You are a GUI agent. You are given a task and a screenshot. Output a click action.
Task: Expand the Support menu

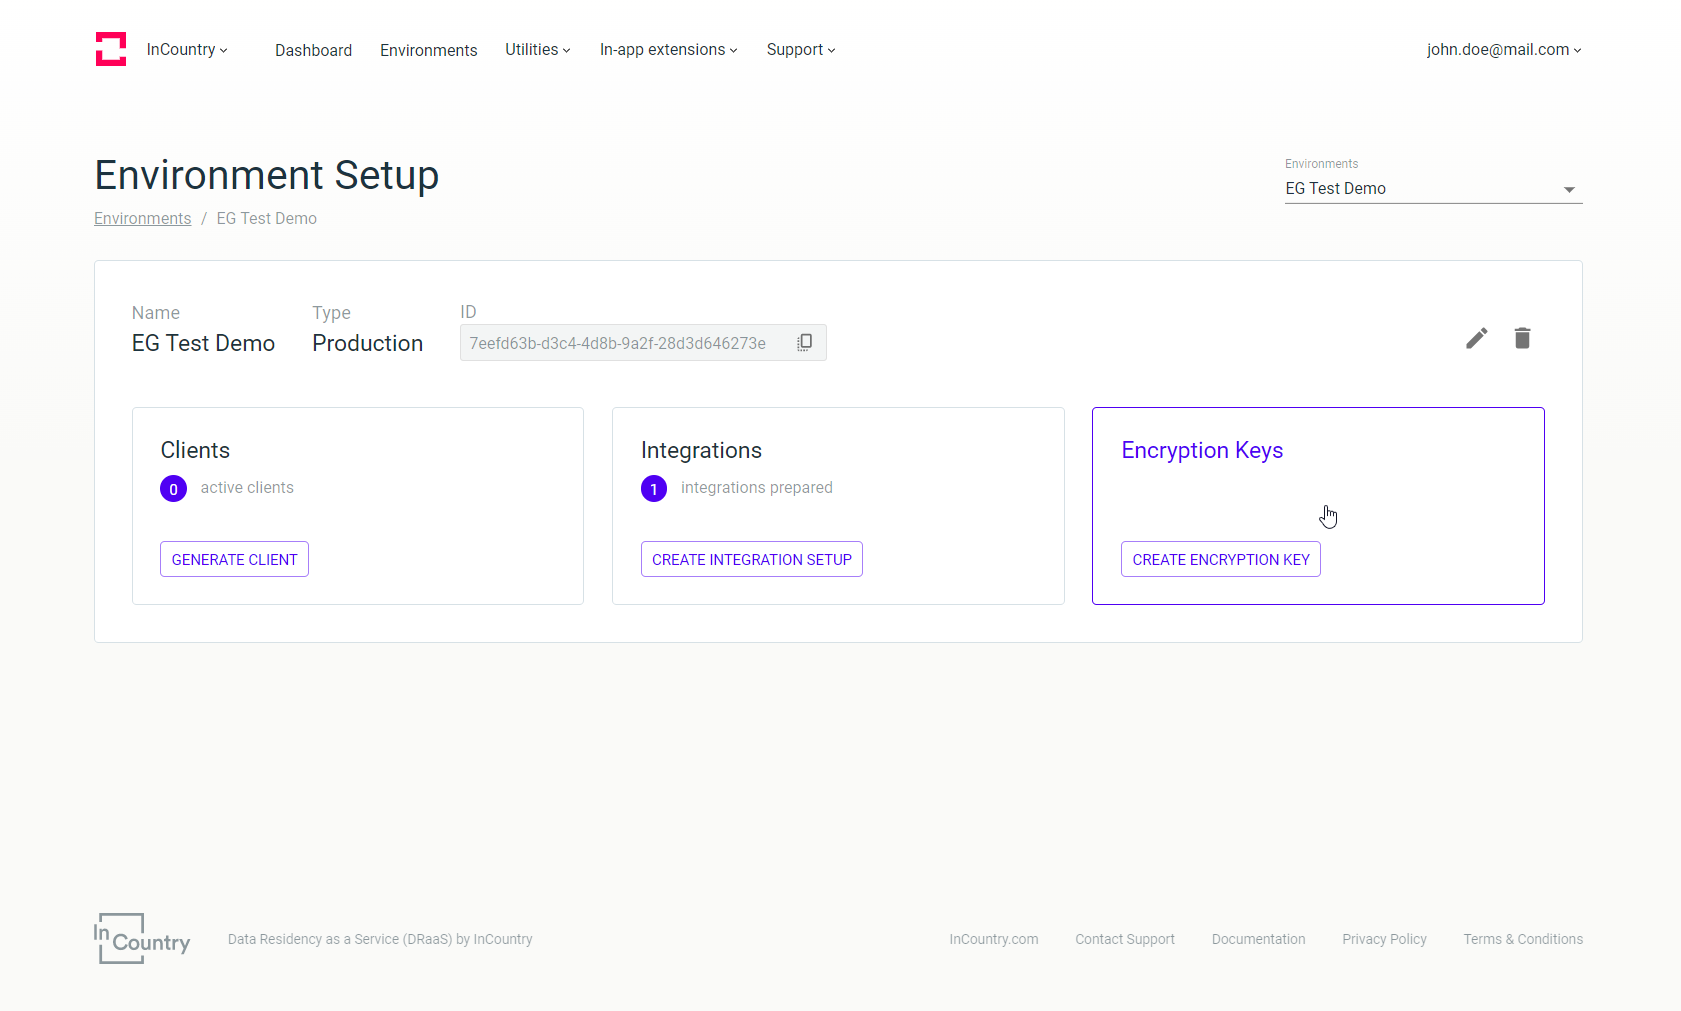[799, 49]
